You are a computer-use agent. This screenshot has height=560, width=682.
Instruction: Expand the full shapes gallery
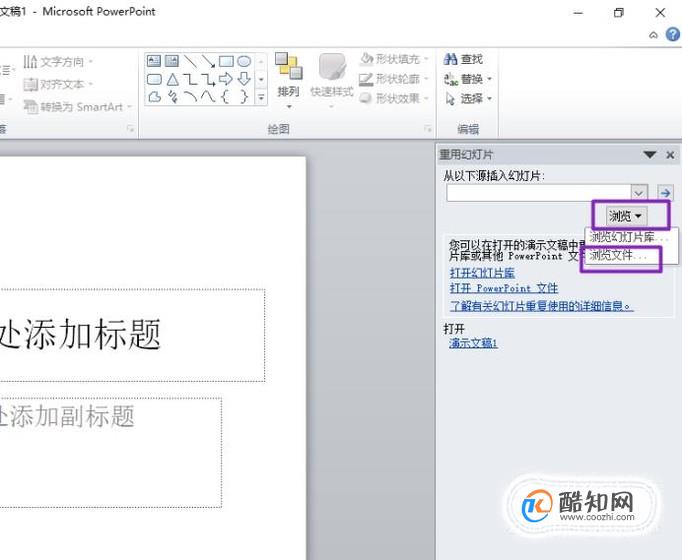tap(261, 97)
